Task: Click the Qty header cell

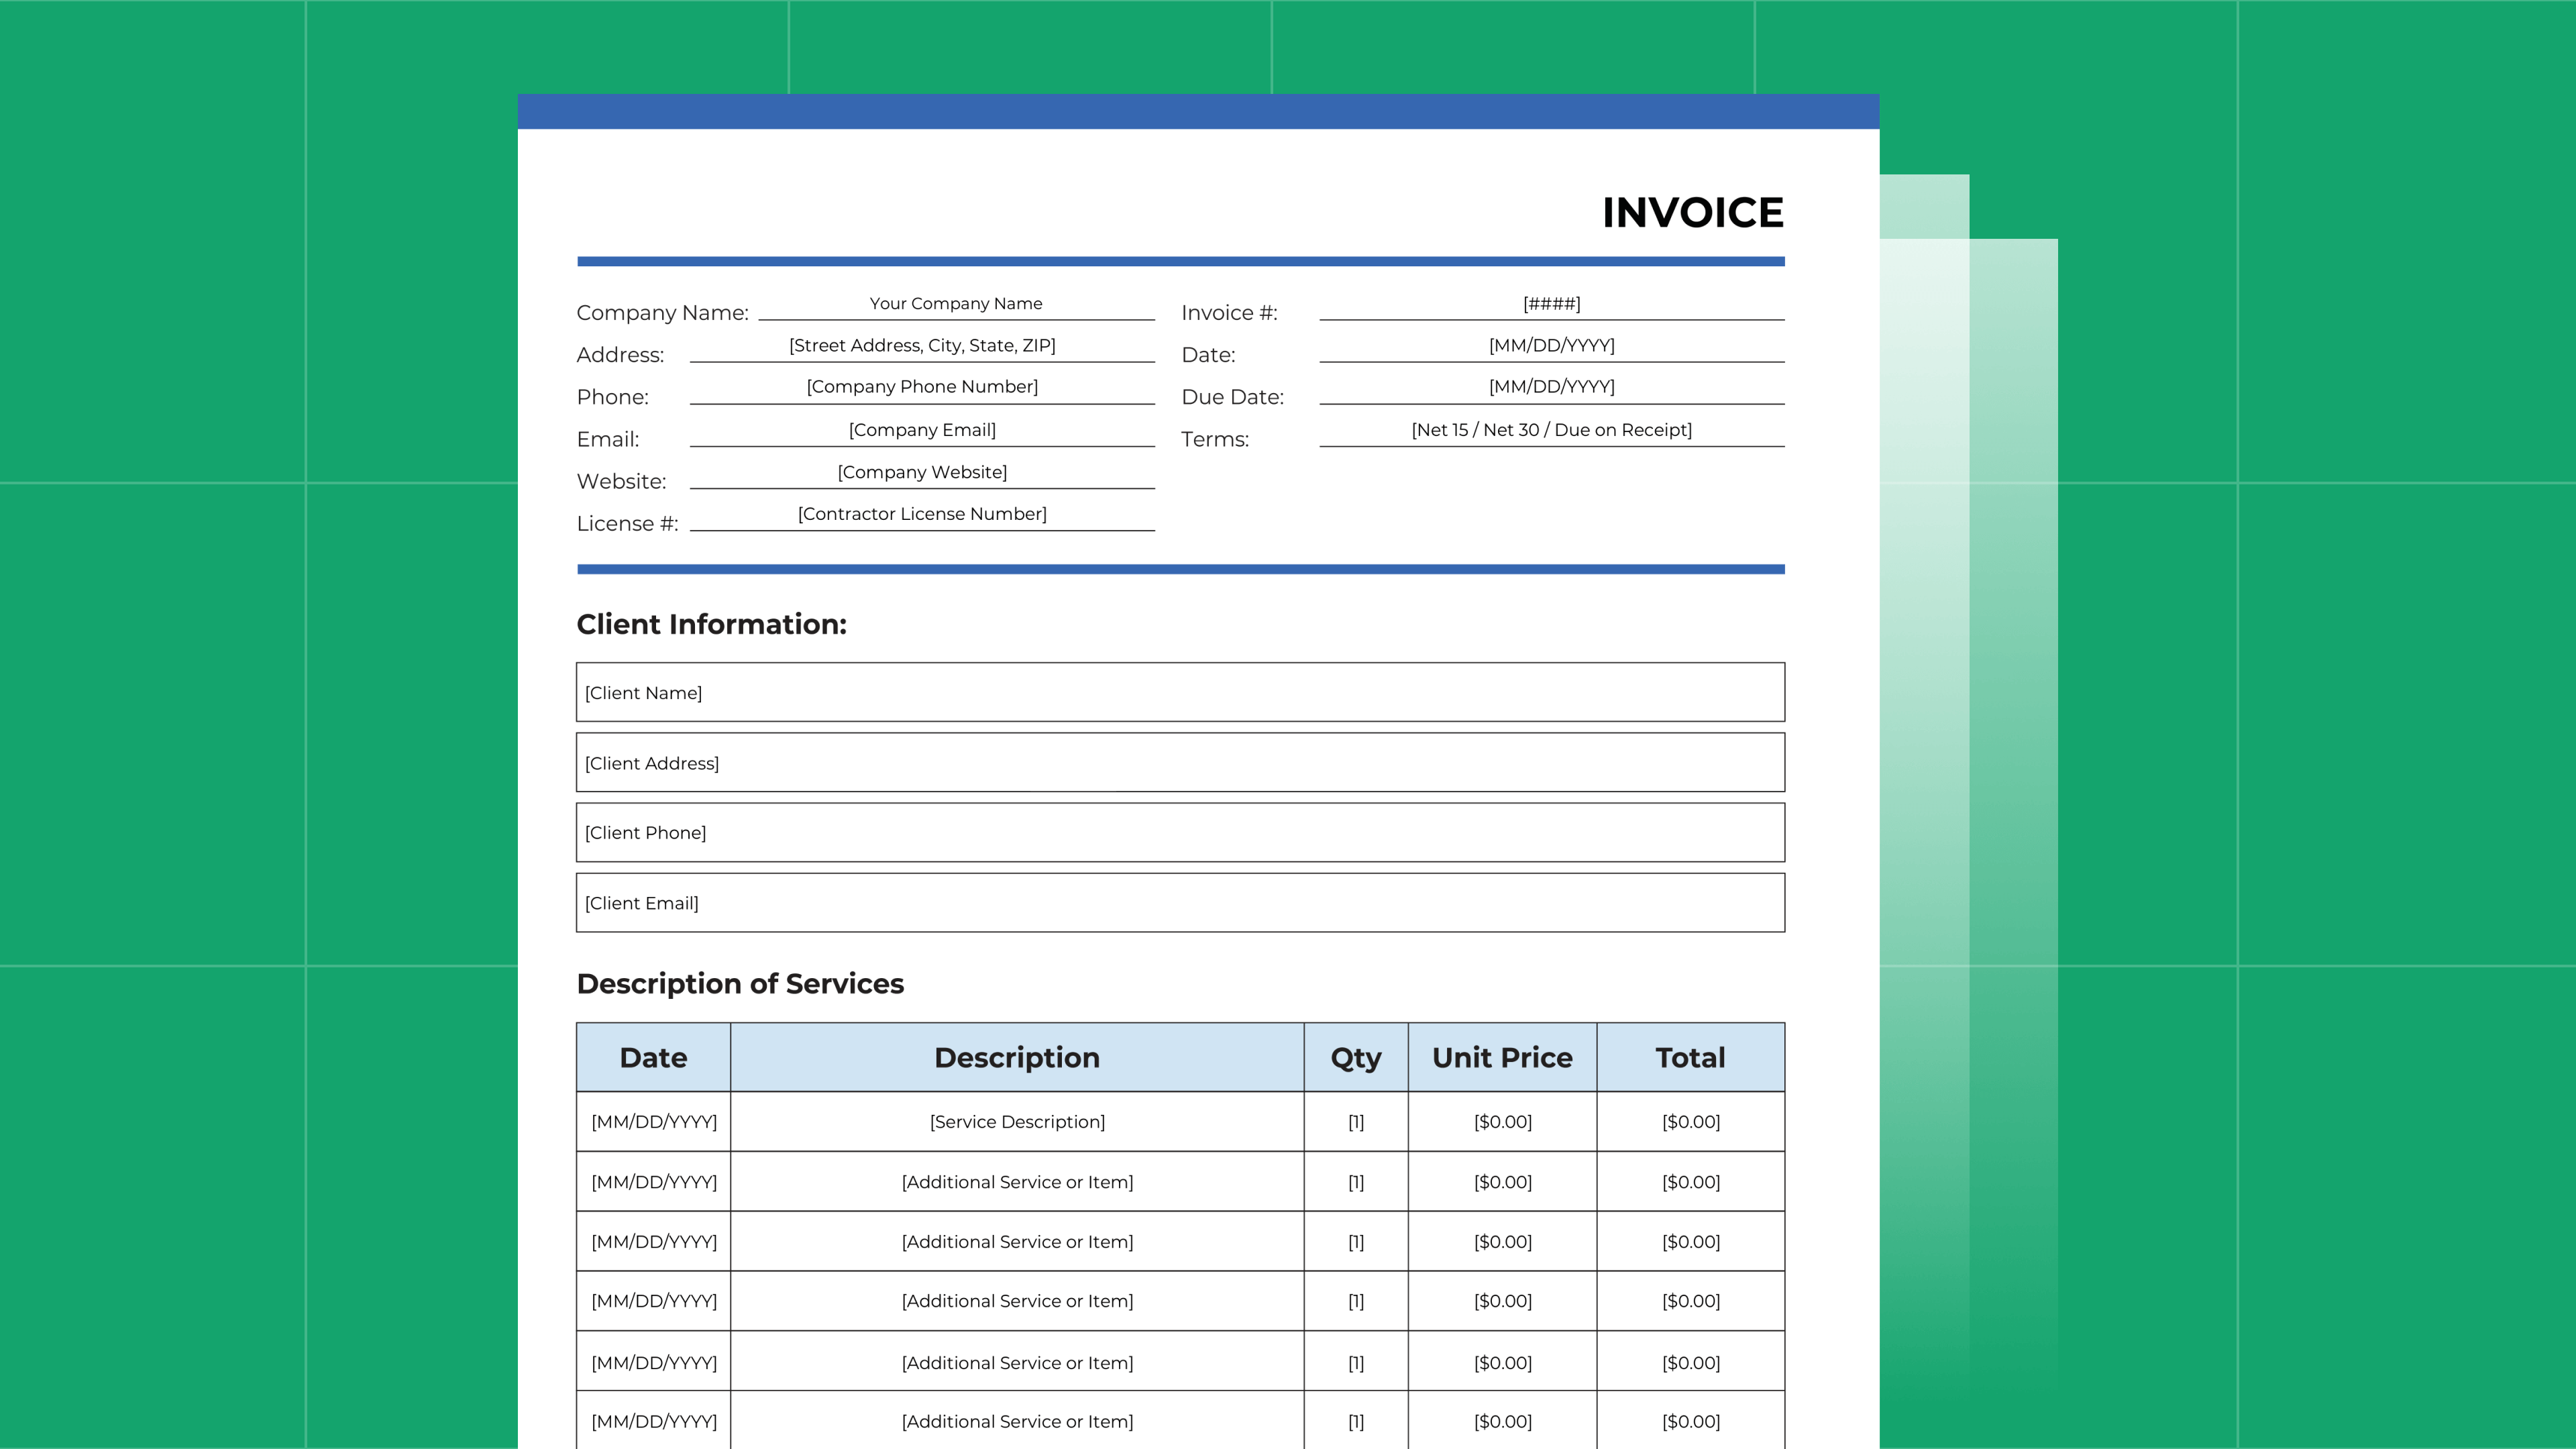Action: [x=1355, y=1057]
